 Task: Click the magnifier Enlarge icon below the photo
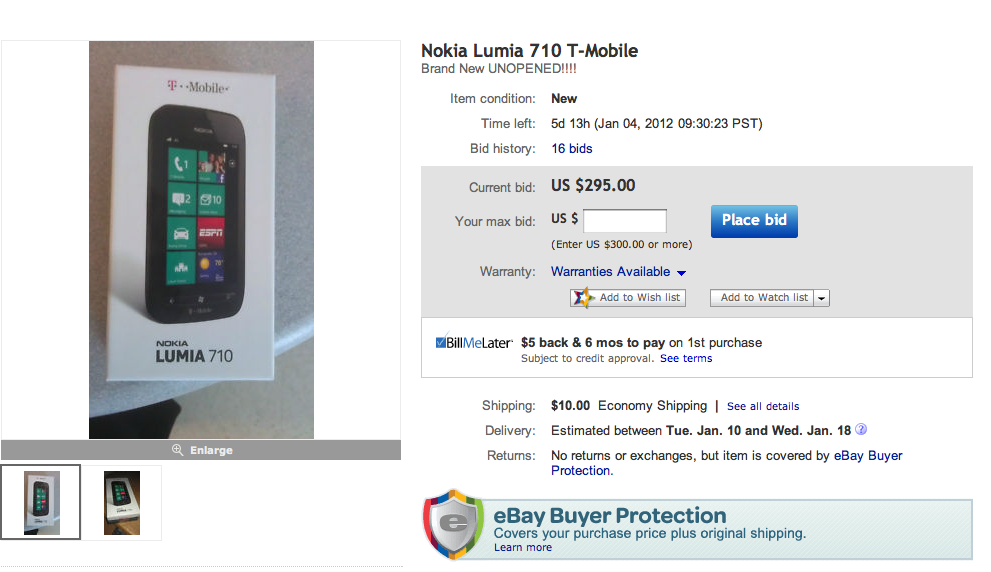coord(177,450)
